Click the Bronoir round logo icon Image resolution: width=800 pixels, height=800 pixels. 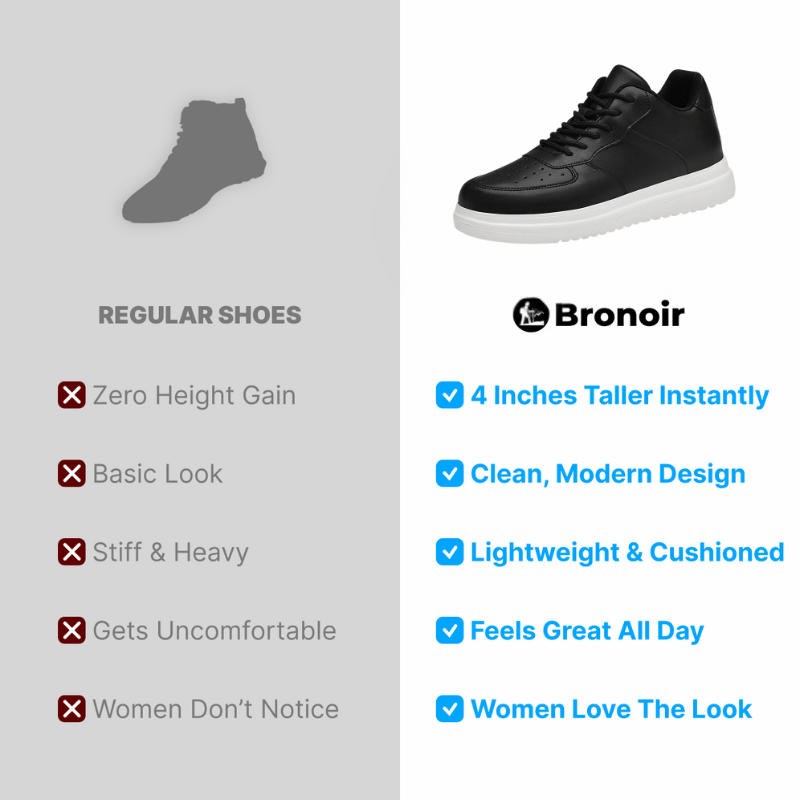[x=531, y=315]
